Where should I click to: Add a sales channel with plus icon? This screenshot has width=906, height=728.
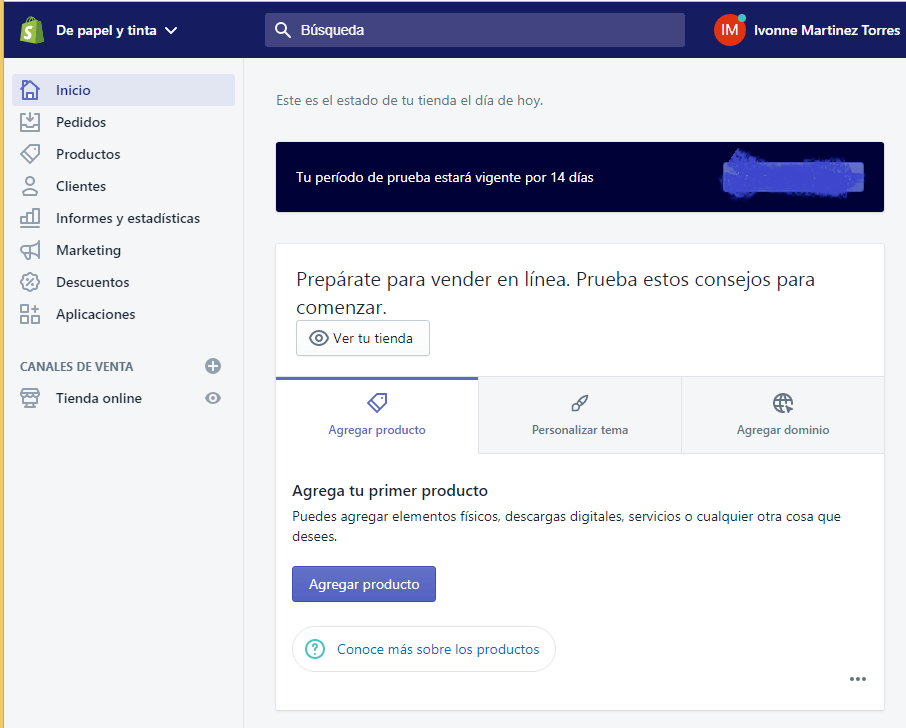click(212, 366)
